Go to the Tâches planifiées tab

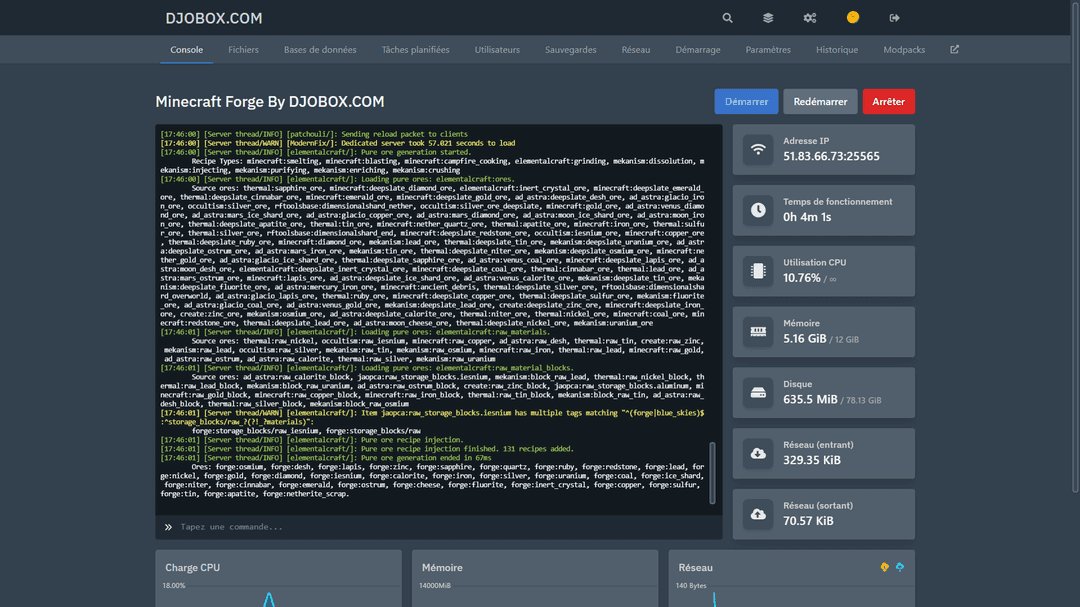pyautogui.click(x=415, y=50)
